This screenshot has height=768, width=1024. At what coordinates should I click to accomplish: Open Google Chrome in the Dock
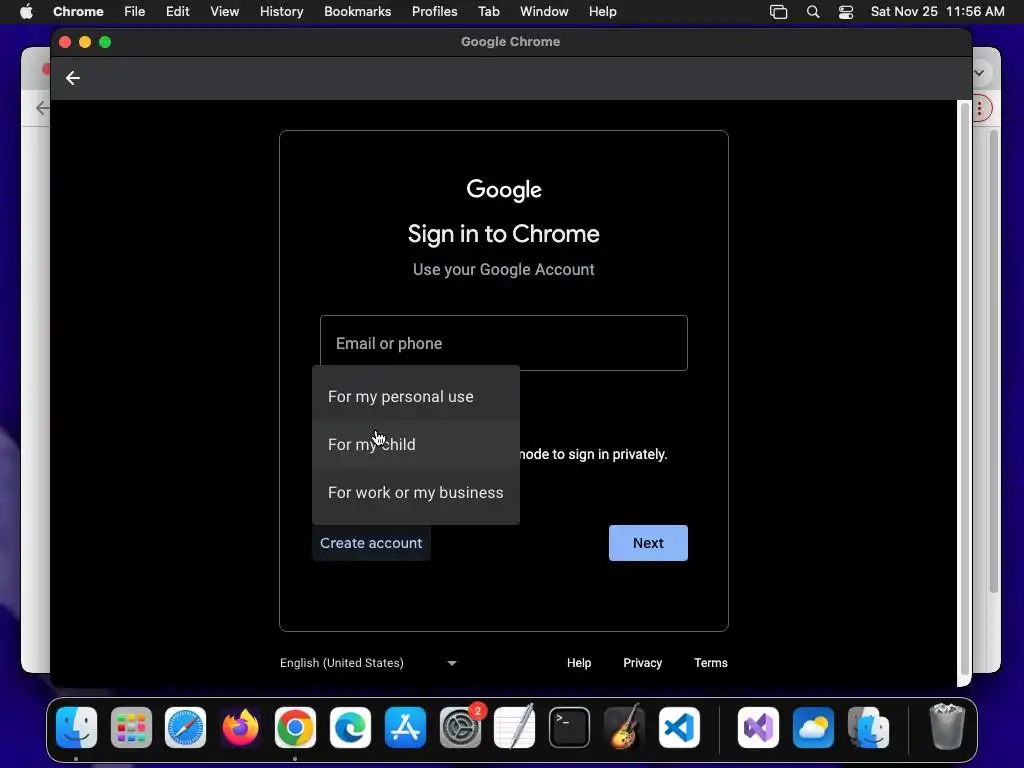click(295, 728)
